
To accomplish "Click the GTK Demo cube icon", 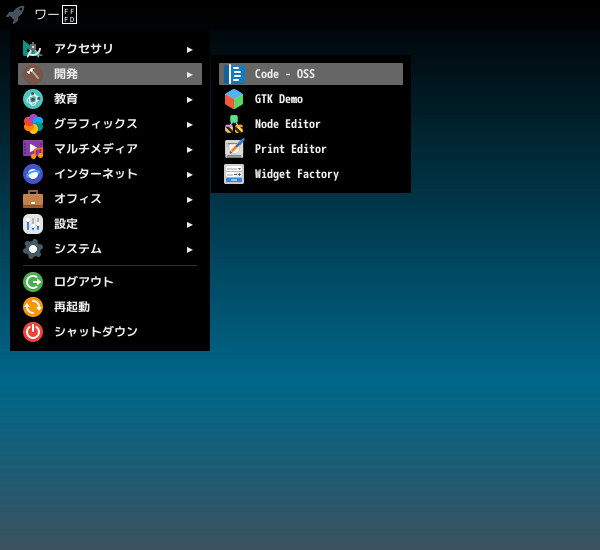I will coord(234,99).
